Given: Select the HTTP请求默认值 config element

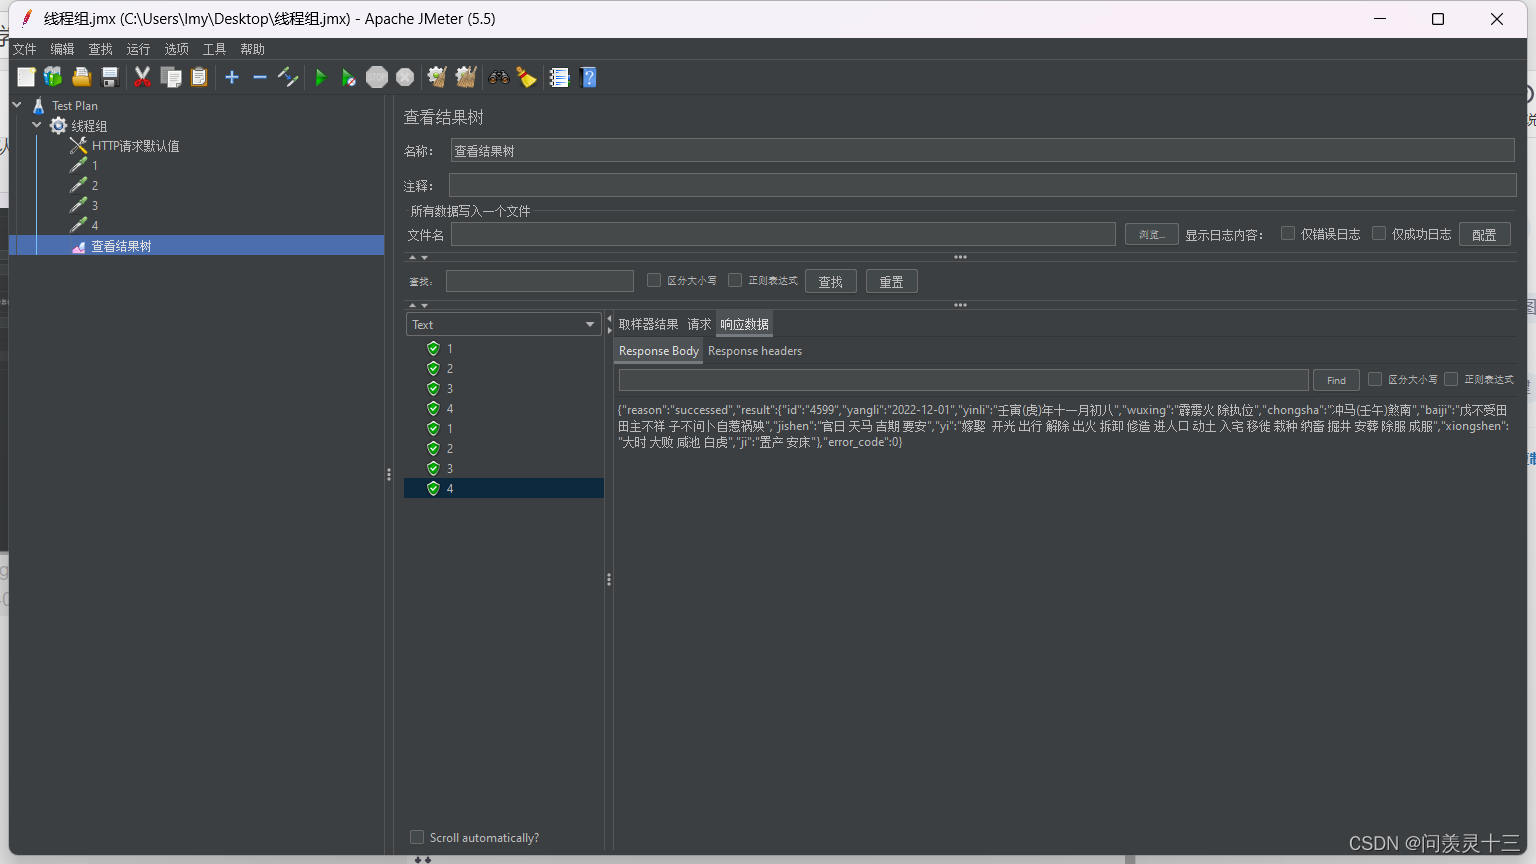Looking at the screenshot, I should point(125,146).
